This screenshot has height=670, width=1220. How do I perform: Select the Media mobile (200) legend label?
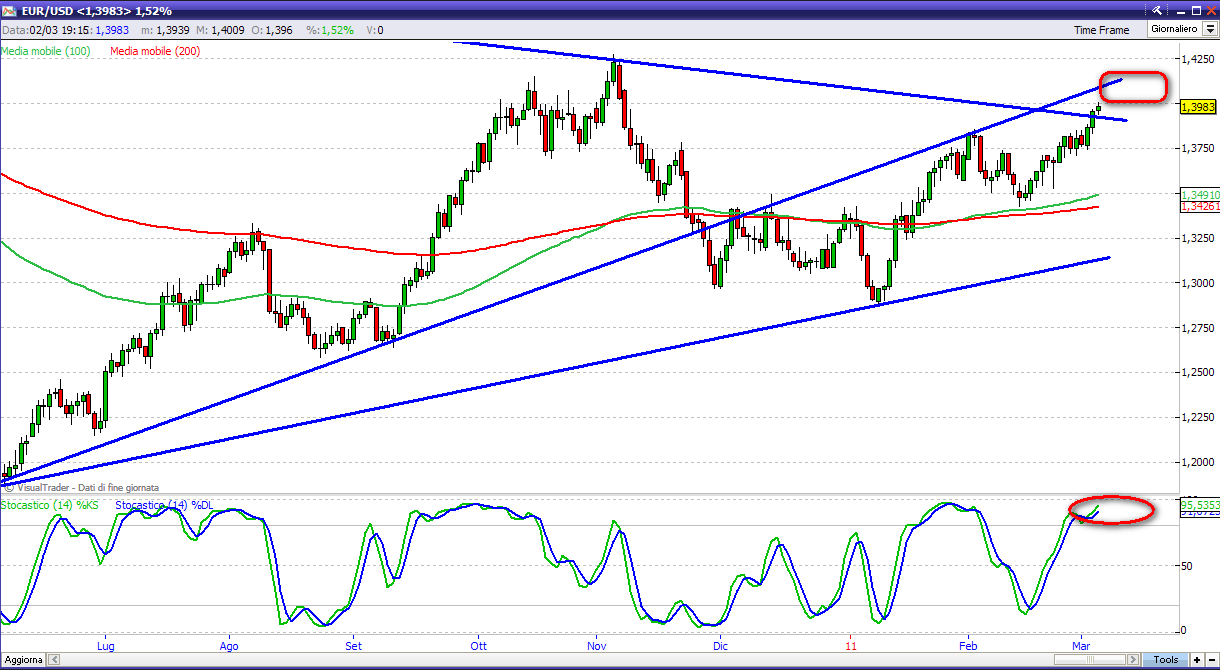click(155, 50)
